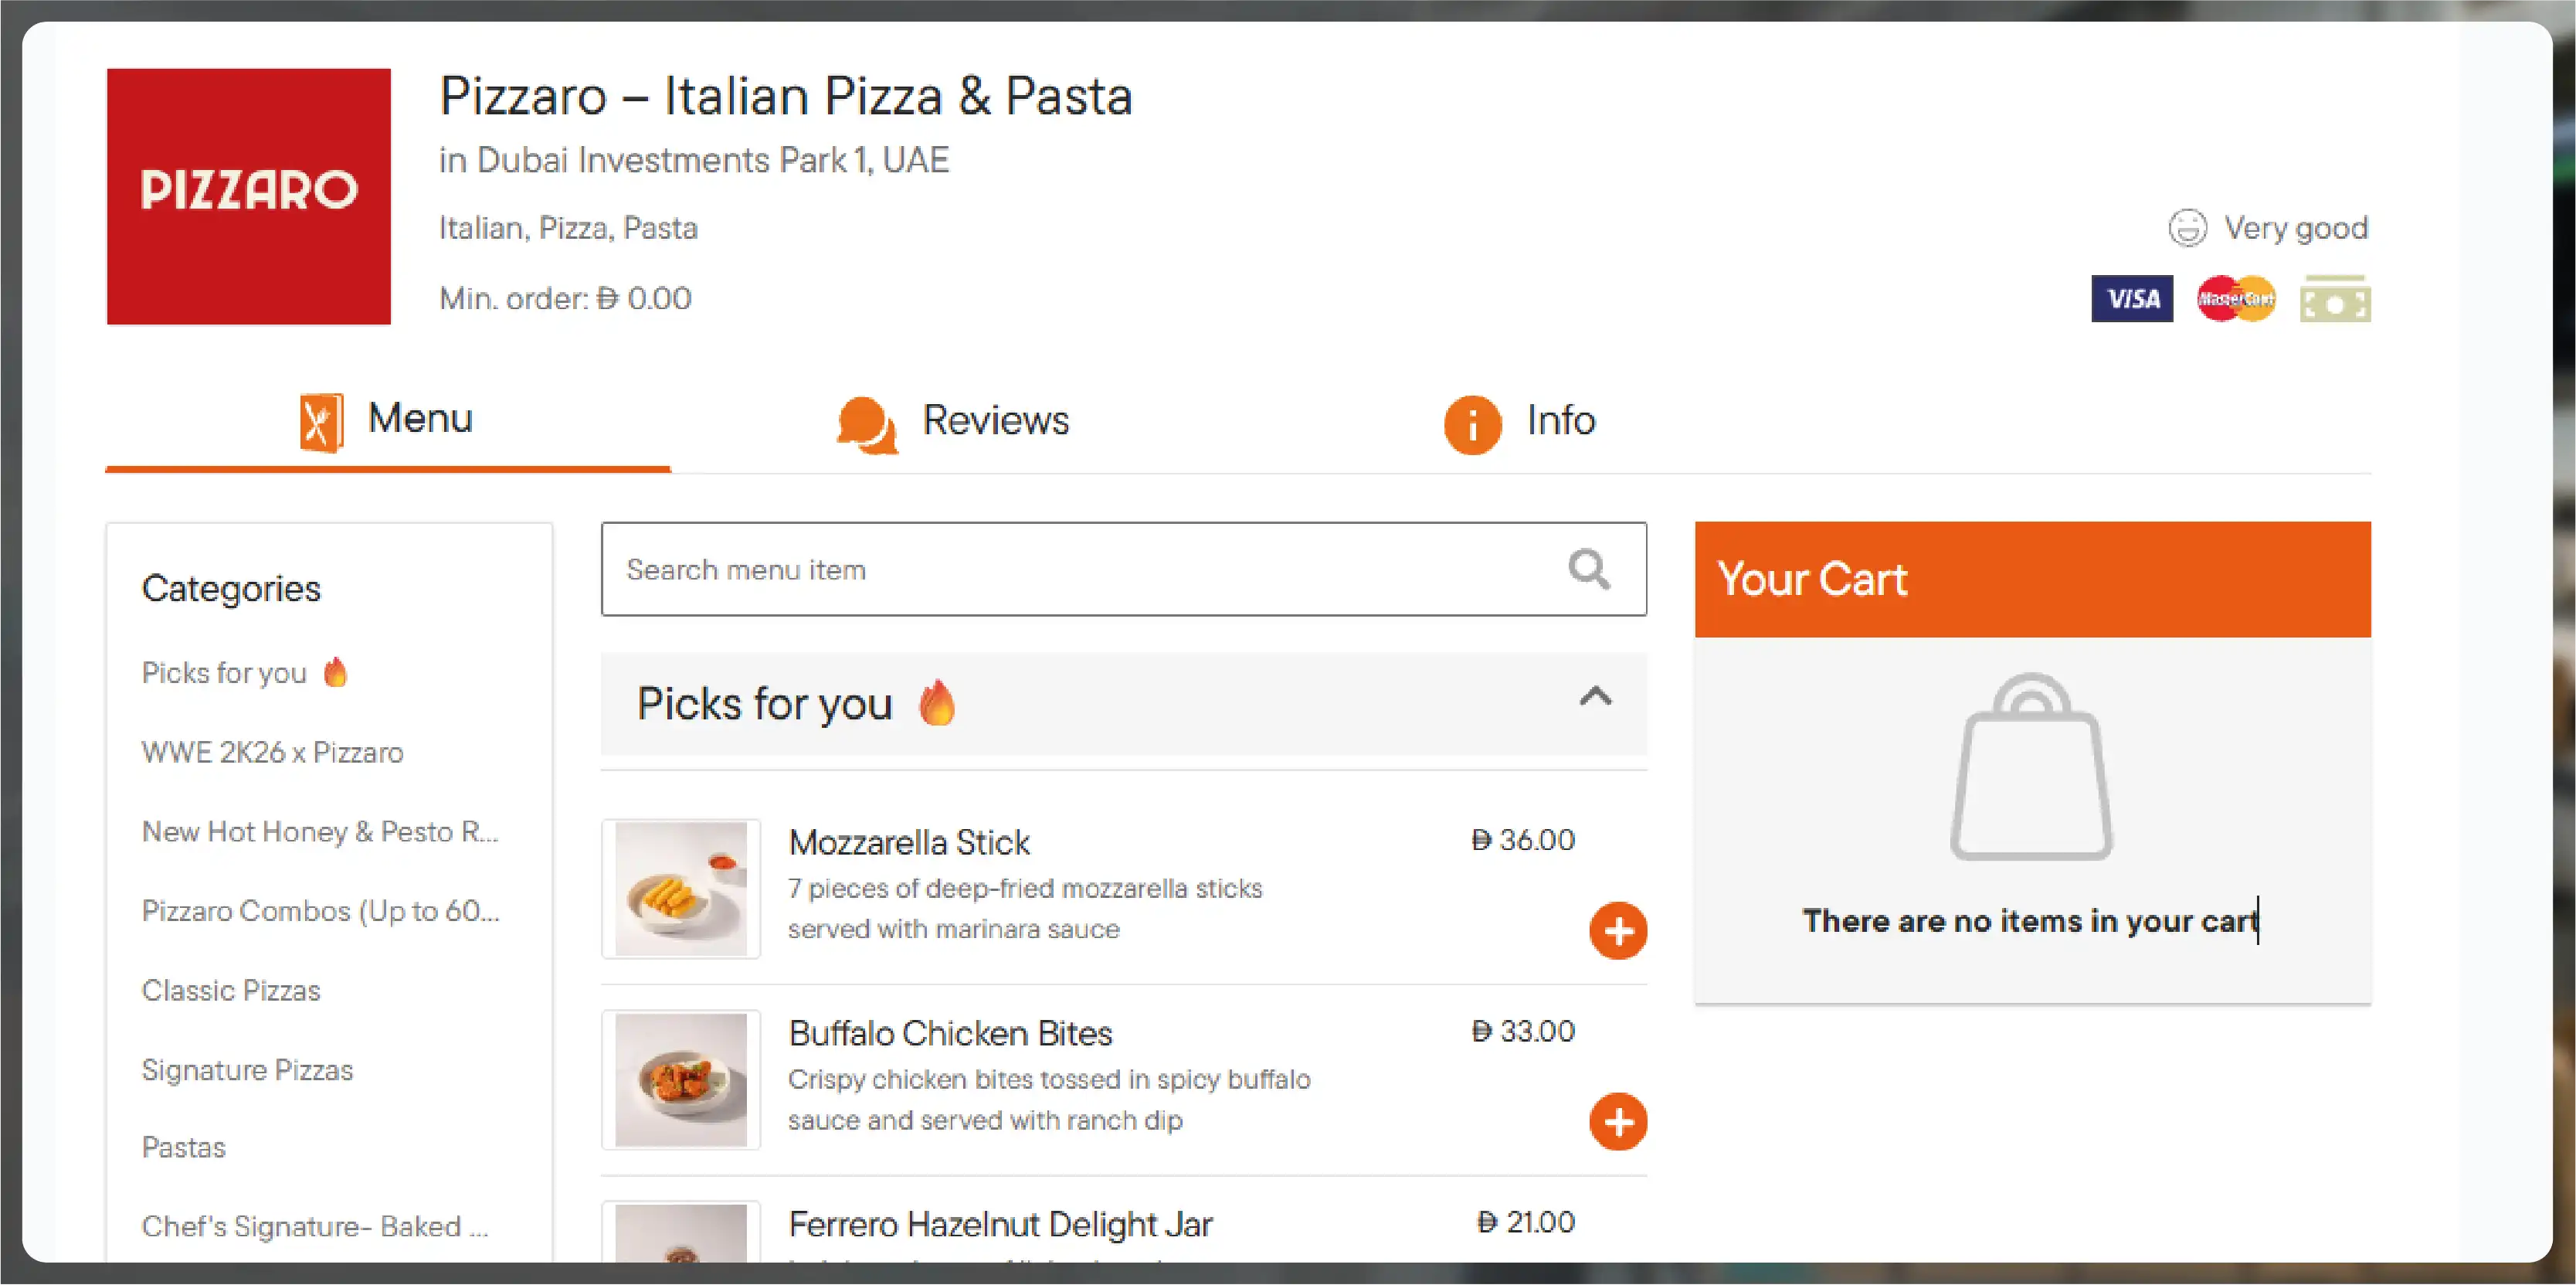The width and height of the screenshot is (2576, 1285).
Task: Select WWE 2K26 x Pizzaro category
Action: point(272,752)
